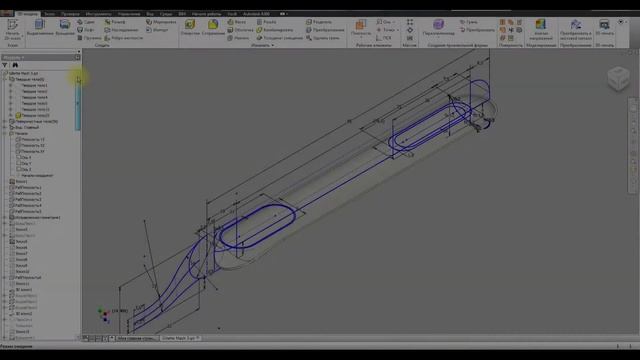Screen dimensions: 640x360
Task: Create a UCS from work features
Action: [x=384, y=38]
